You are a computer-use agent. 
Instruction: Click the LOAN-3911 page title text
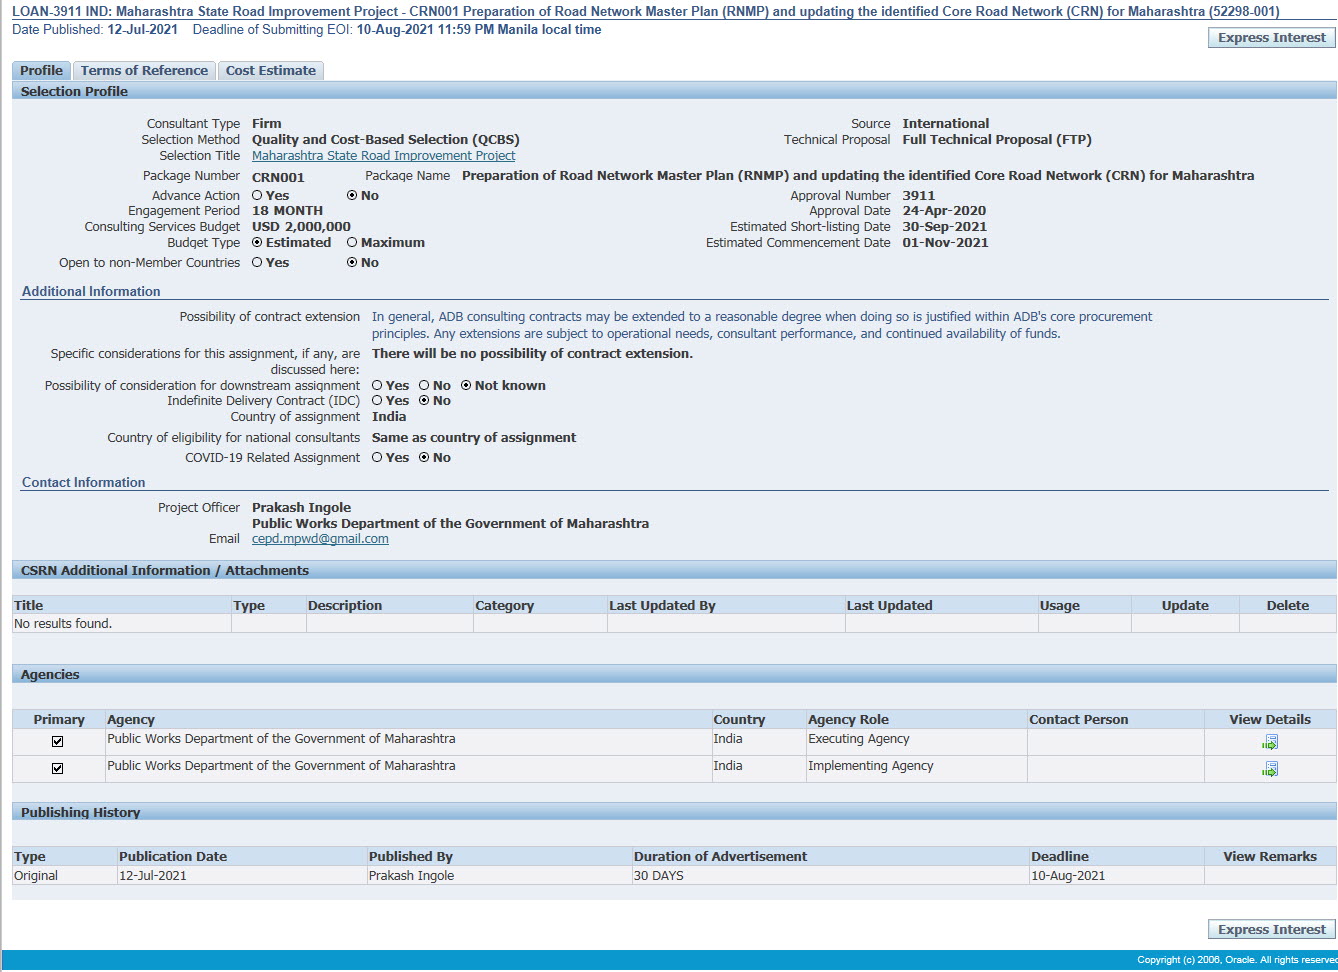[645, 12]
